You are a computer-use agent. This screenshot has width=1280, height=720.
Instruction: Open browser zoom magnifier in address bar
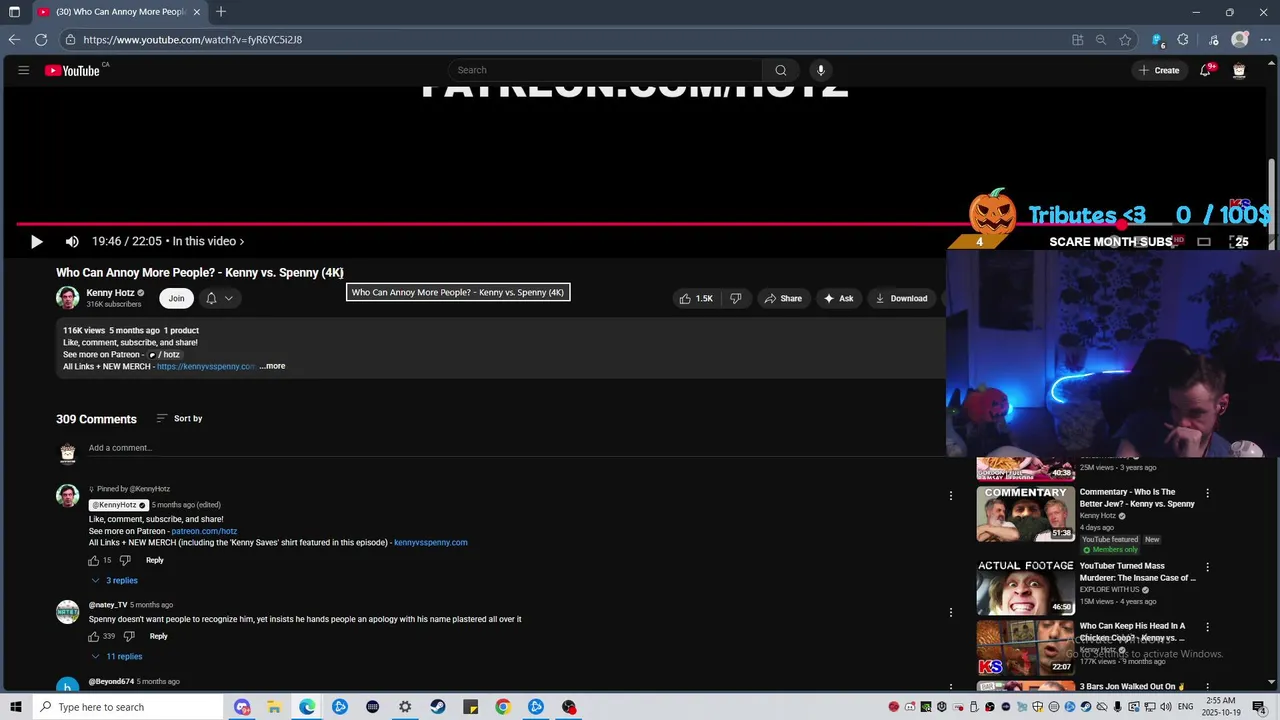point(1101,40)
